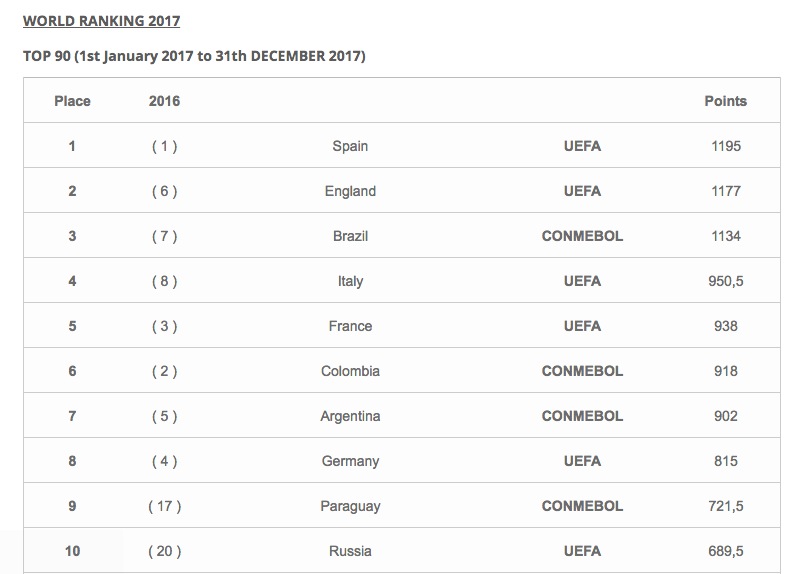Image resolution: width=798 pixels, height=574 pixels.
Task: Click UEFA label in Spain row
Action: 582,146
